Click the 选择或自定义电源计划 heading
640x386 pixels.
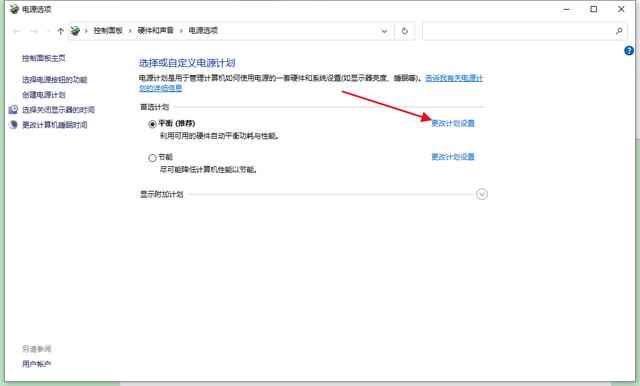[x=187, y=63]
